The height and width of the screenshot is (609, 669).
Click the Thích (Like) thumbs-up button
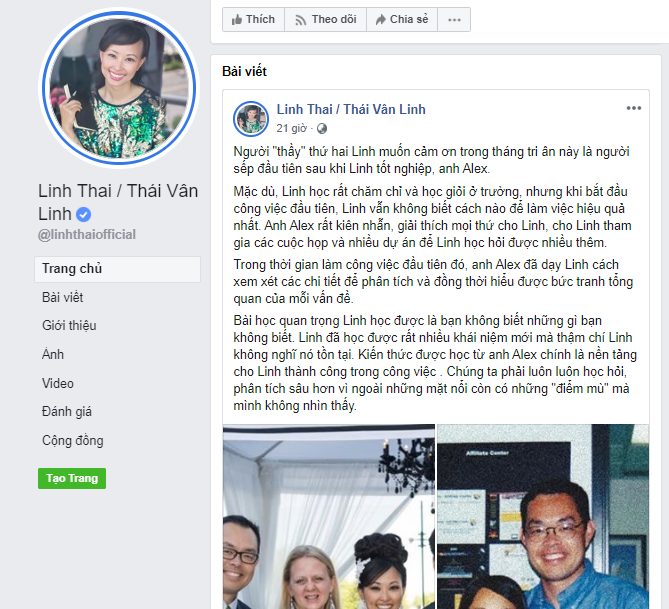pos(253,20)
